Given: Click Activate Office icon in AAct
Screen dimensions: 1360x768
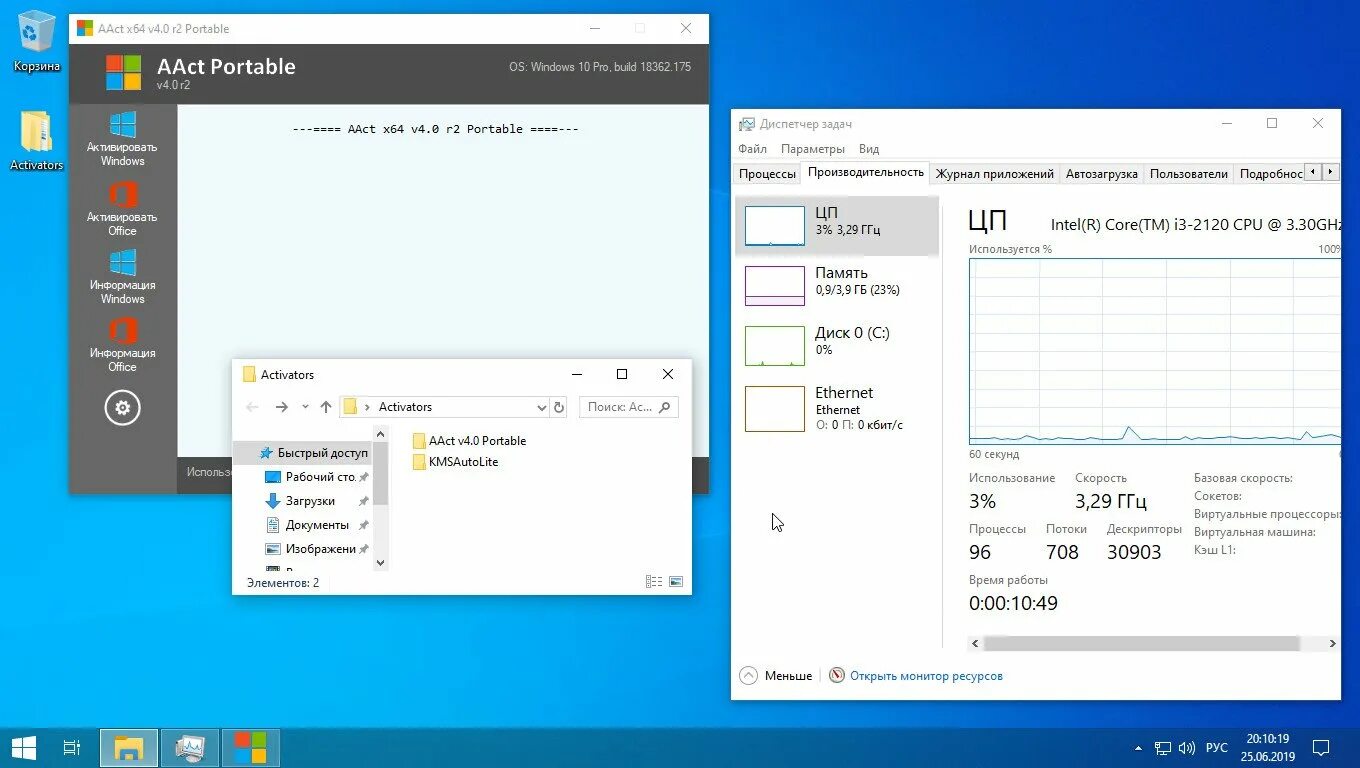Looking at the screenshot, I should (x=123, y=209).
